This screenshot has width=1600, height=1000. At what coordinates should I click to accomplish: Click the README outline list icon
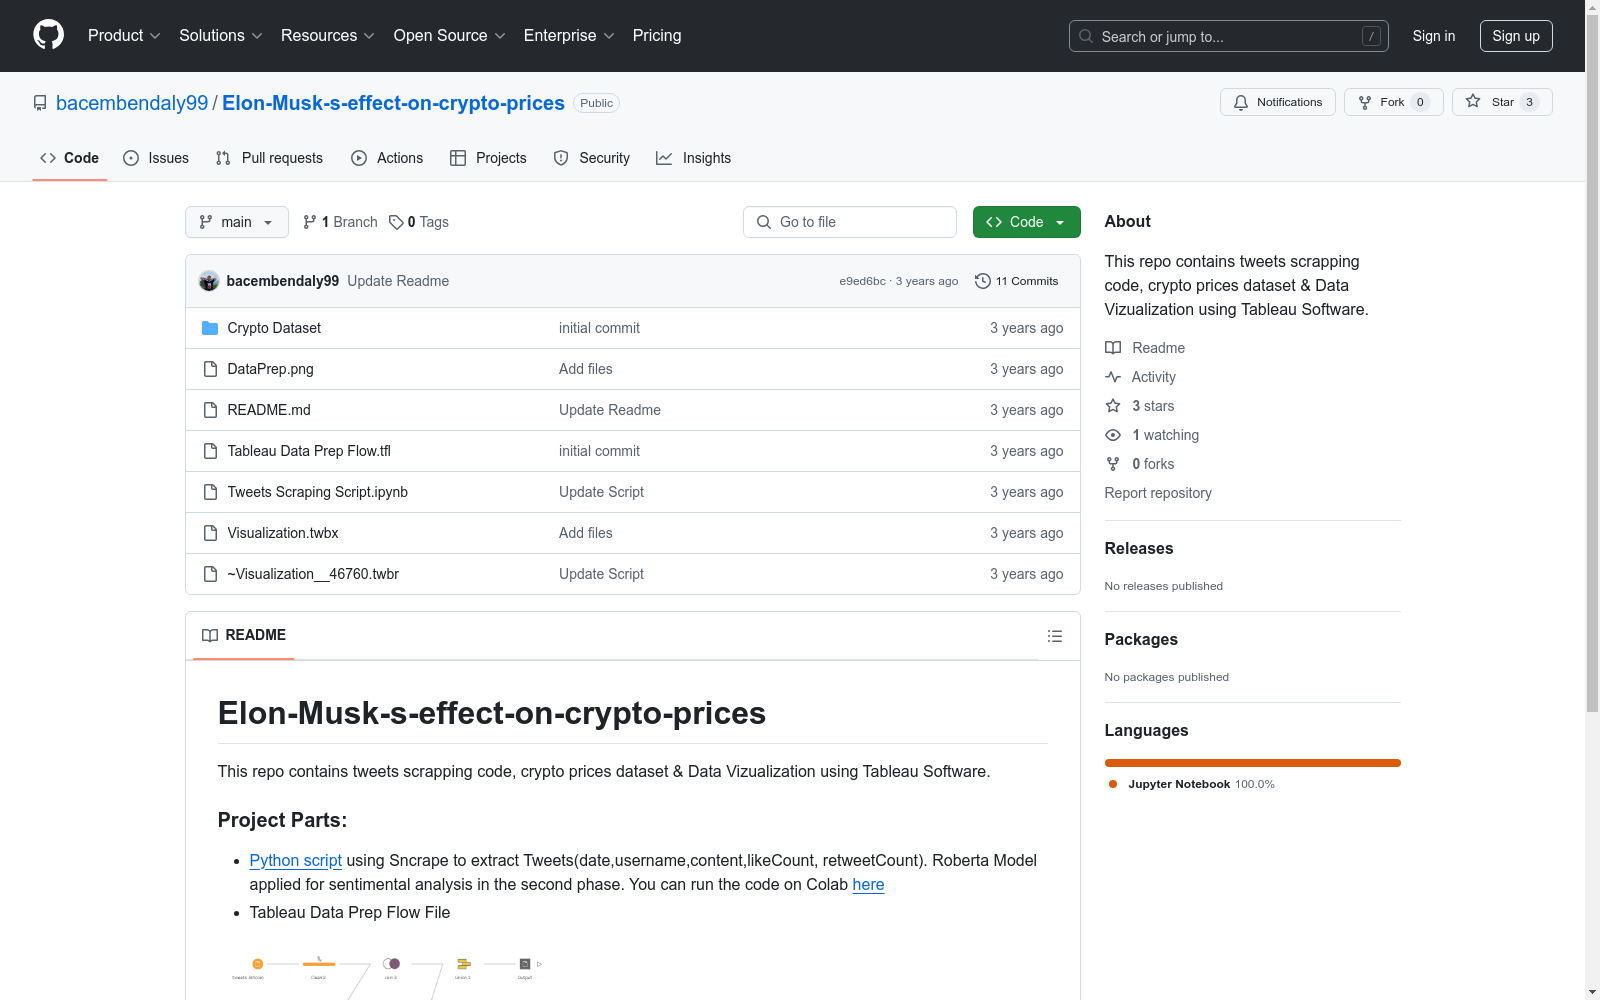tap(1054, 636)
